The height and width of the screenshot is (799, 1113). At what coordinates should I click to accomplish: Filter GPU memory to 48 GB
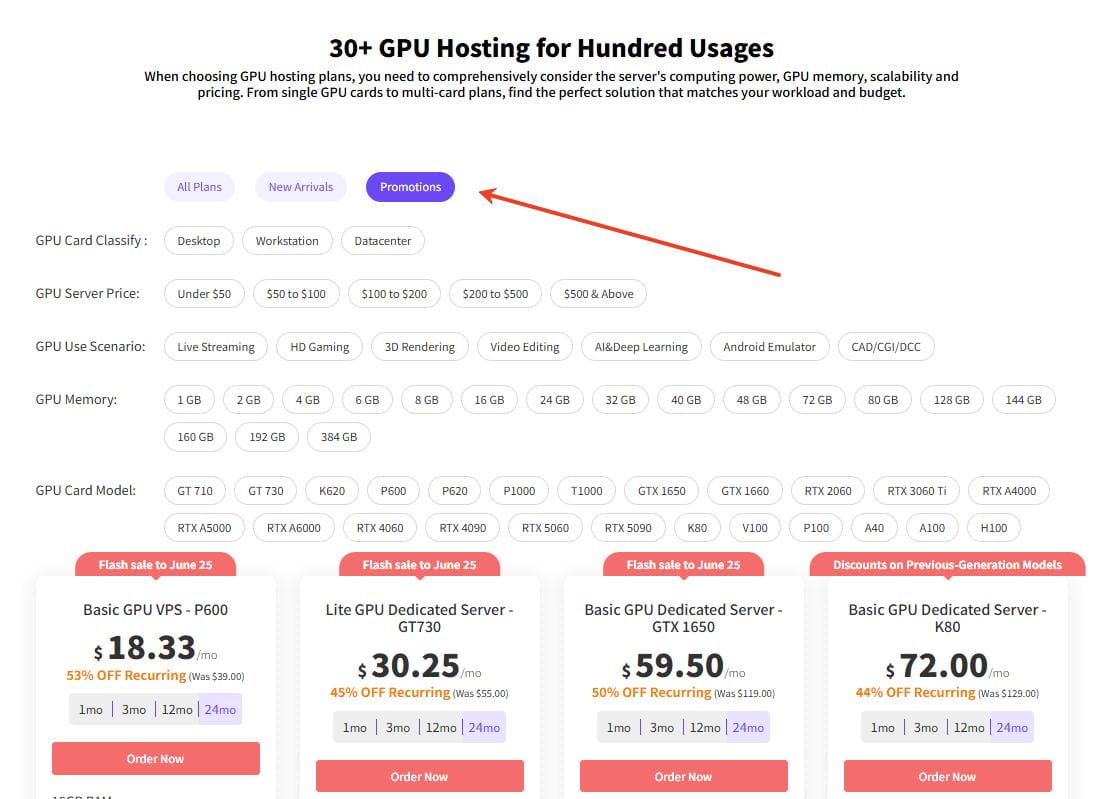751,400
